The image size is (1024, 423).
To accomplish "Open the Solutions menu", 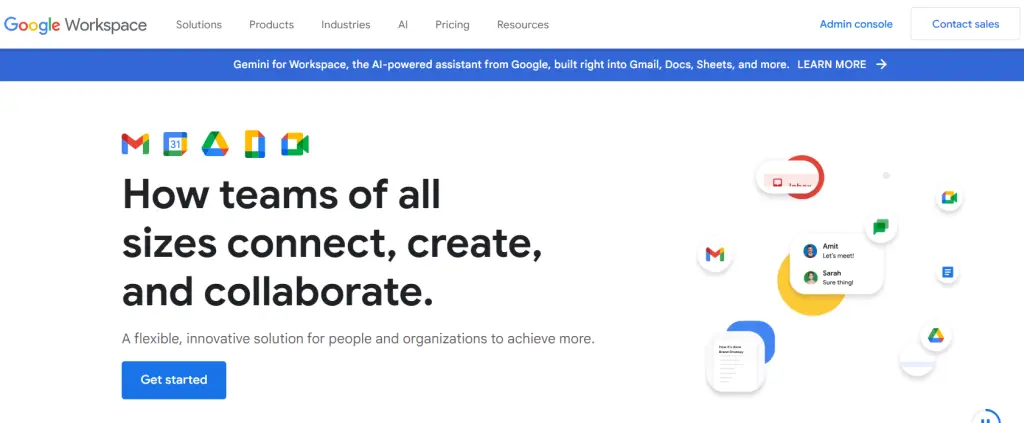I will coord(199,24).
